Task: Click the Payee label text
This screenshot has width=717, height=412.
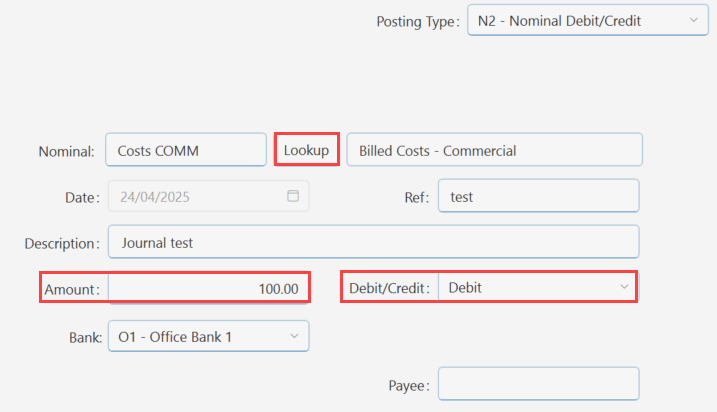Action: pyautogui.click(x=409, y=385)
